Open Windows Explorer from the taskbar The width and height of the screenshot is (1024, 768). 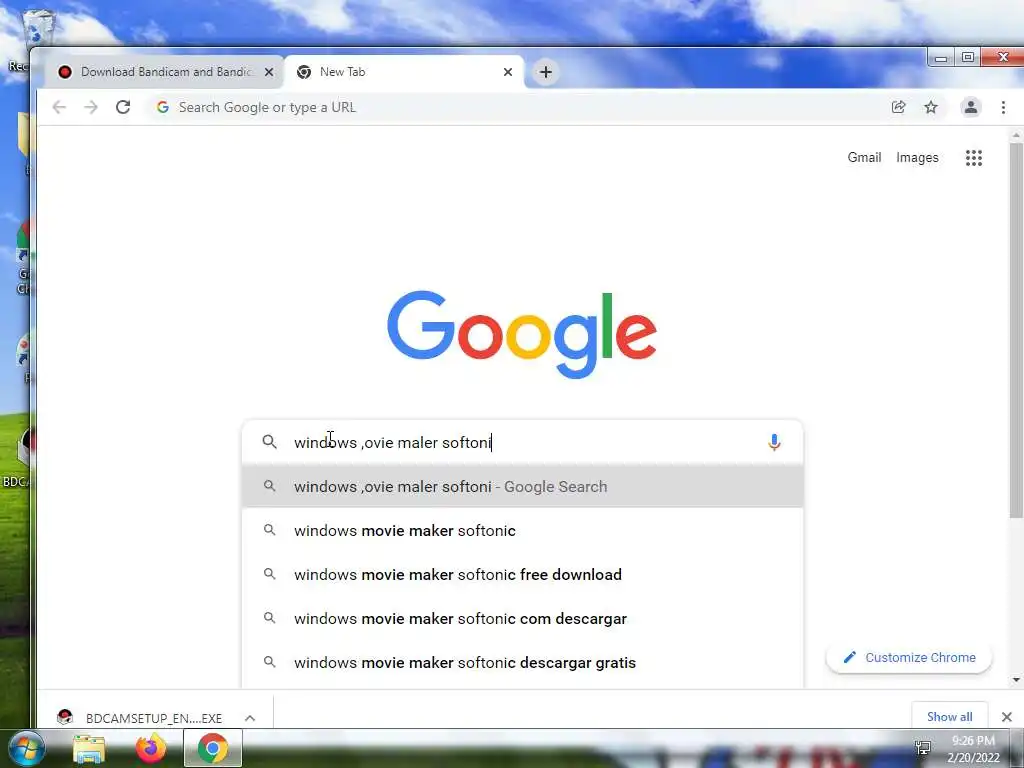(89, 748)
